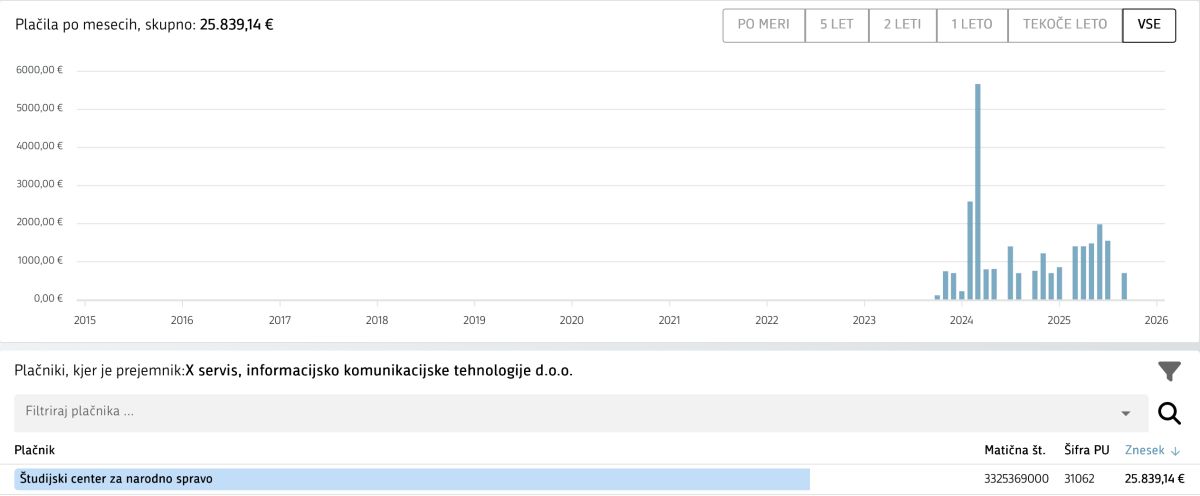Click the Znesek sort arrow
This screenshot has height=496, width=1200.
pos(1176,451)
